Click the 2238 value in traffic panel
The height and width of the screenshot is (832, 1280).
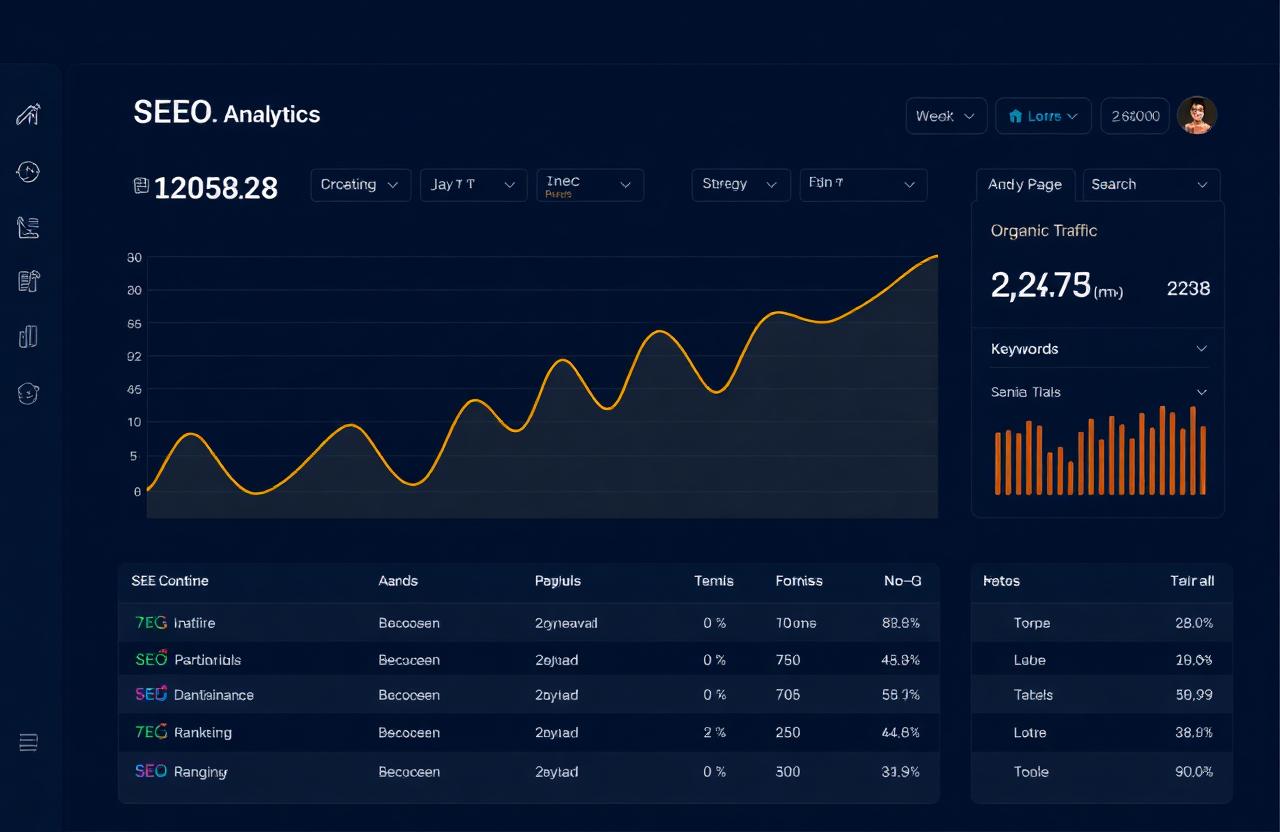1188,289
